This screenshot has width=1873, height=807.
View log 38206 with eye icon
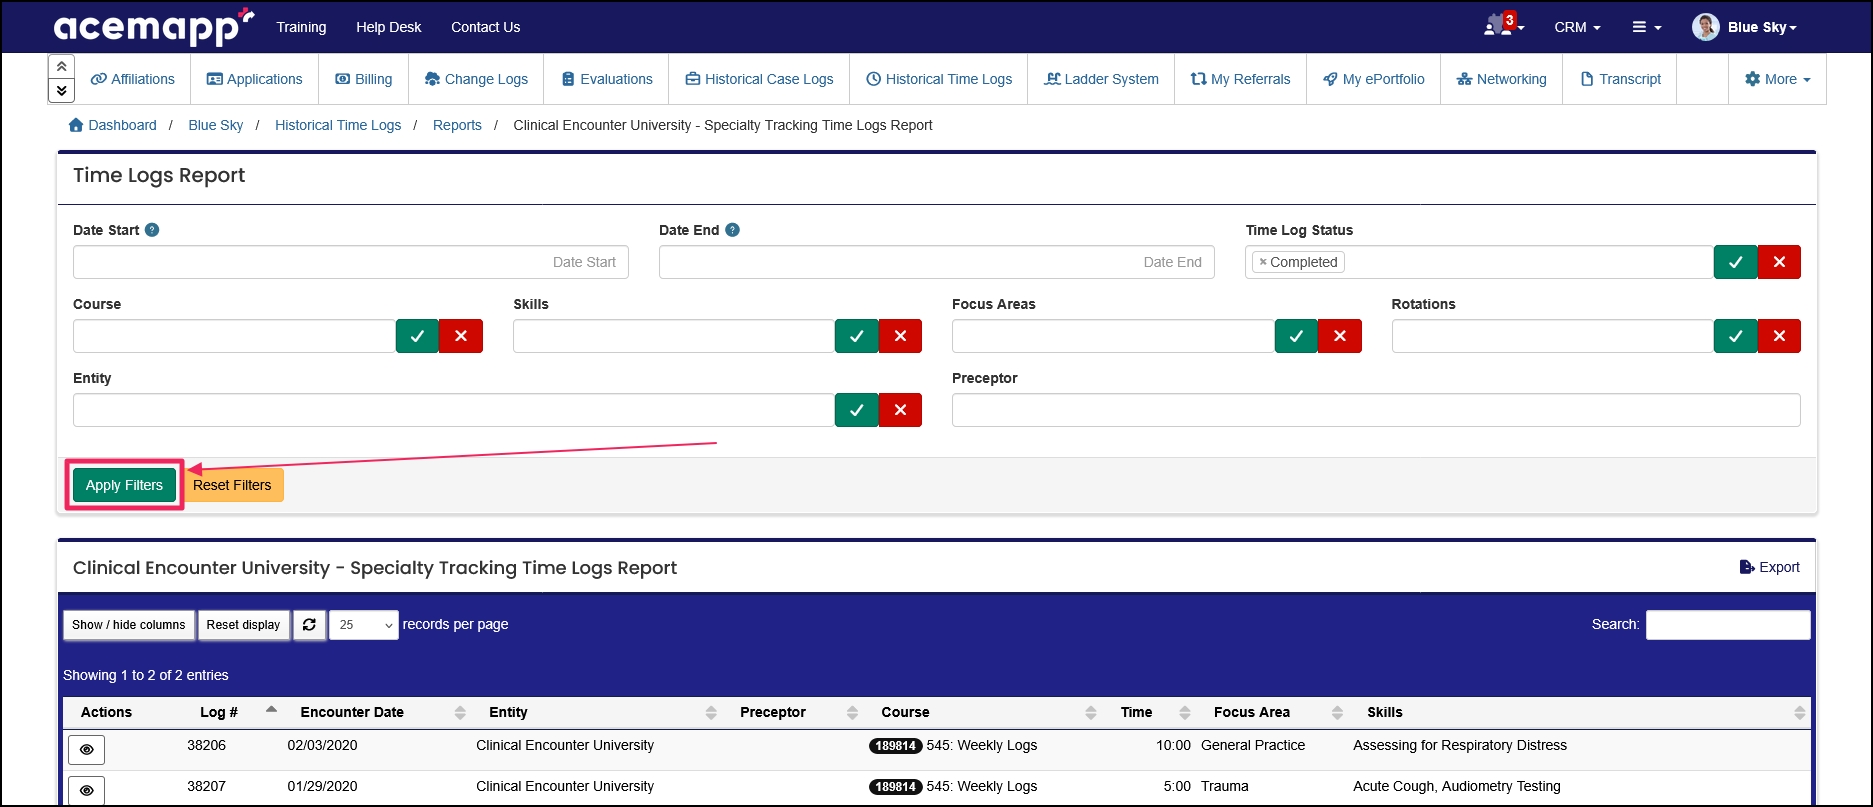(86, 750)
